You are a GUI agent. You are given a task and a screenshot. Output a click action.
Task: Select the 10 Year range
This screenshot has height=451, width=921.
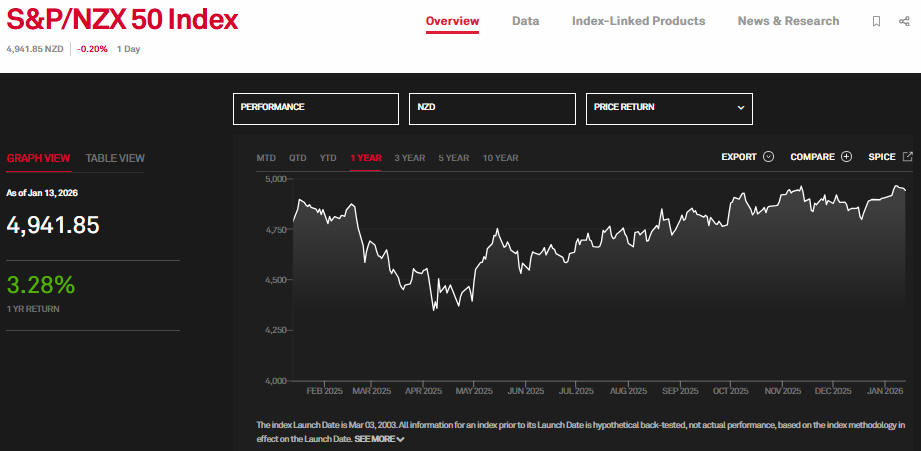click(x=500, y=157)
